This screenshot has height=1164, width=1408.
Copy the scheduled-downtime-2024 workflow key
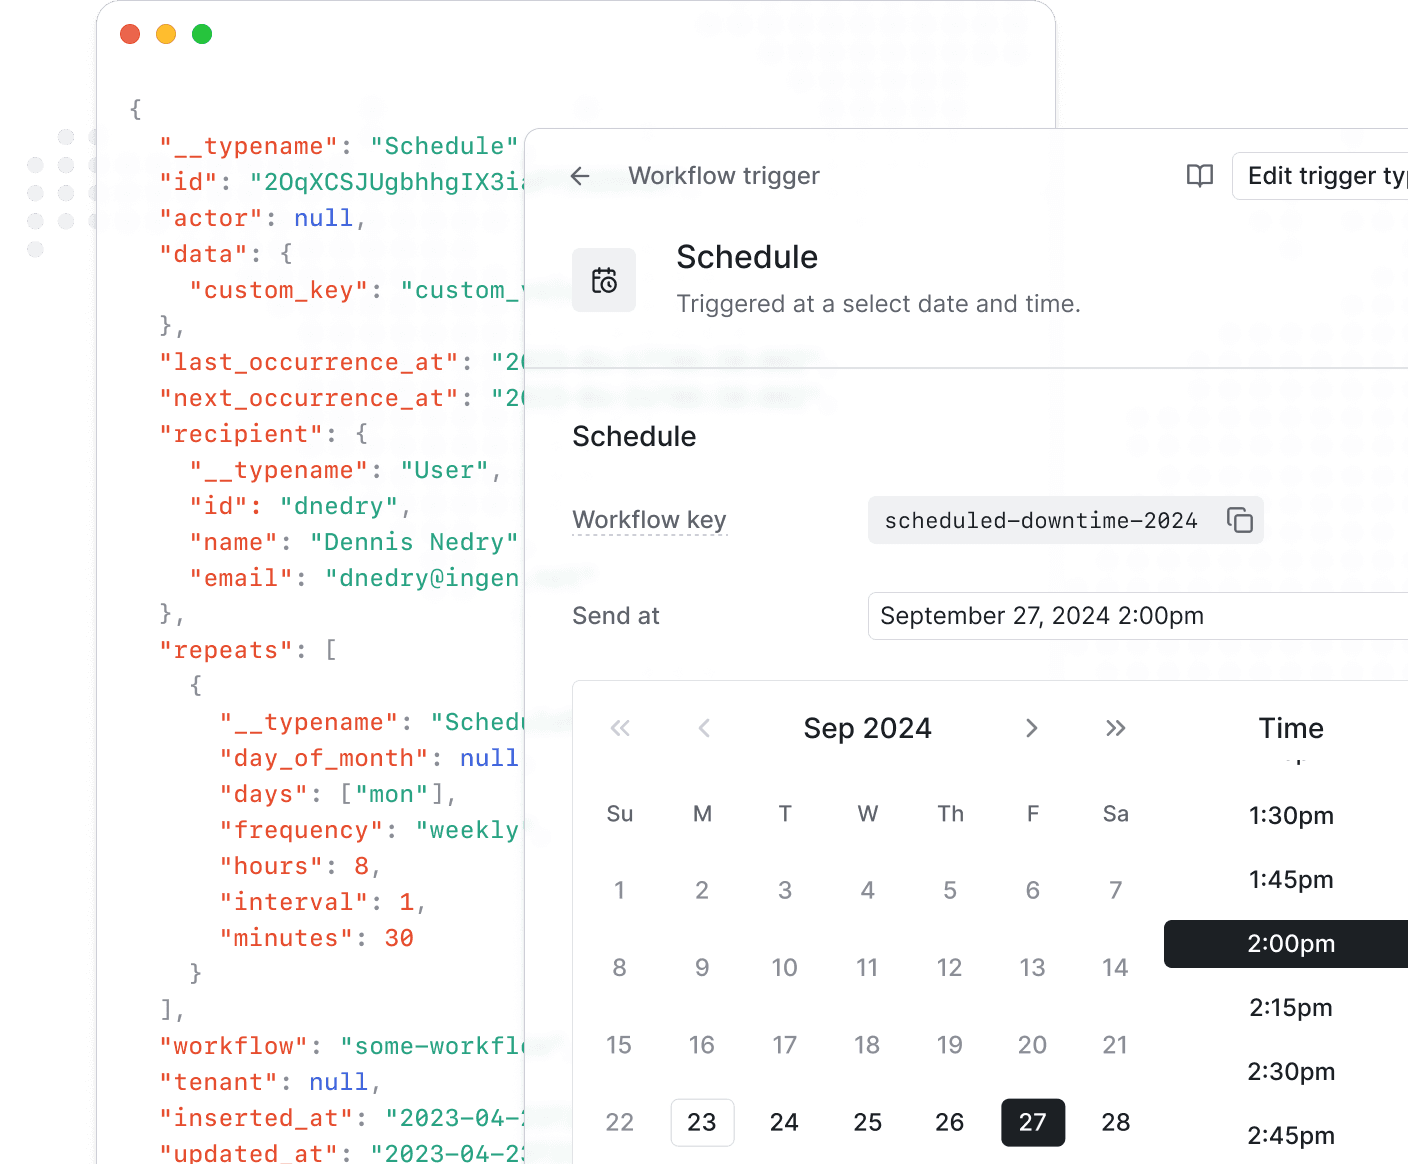point(1241,520)
